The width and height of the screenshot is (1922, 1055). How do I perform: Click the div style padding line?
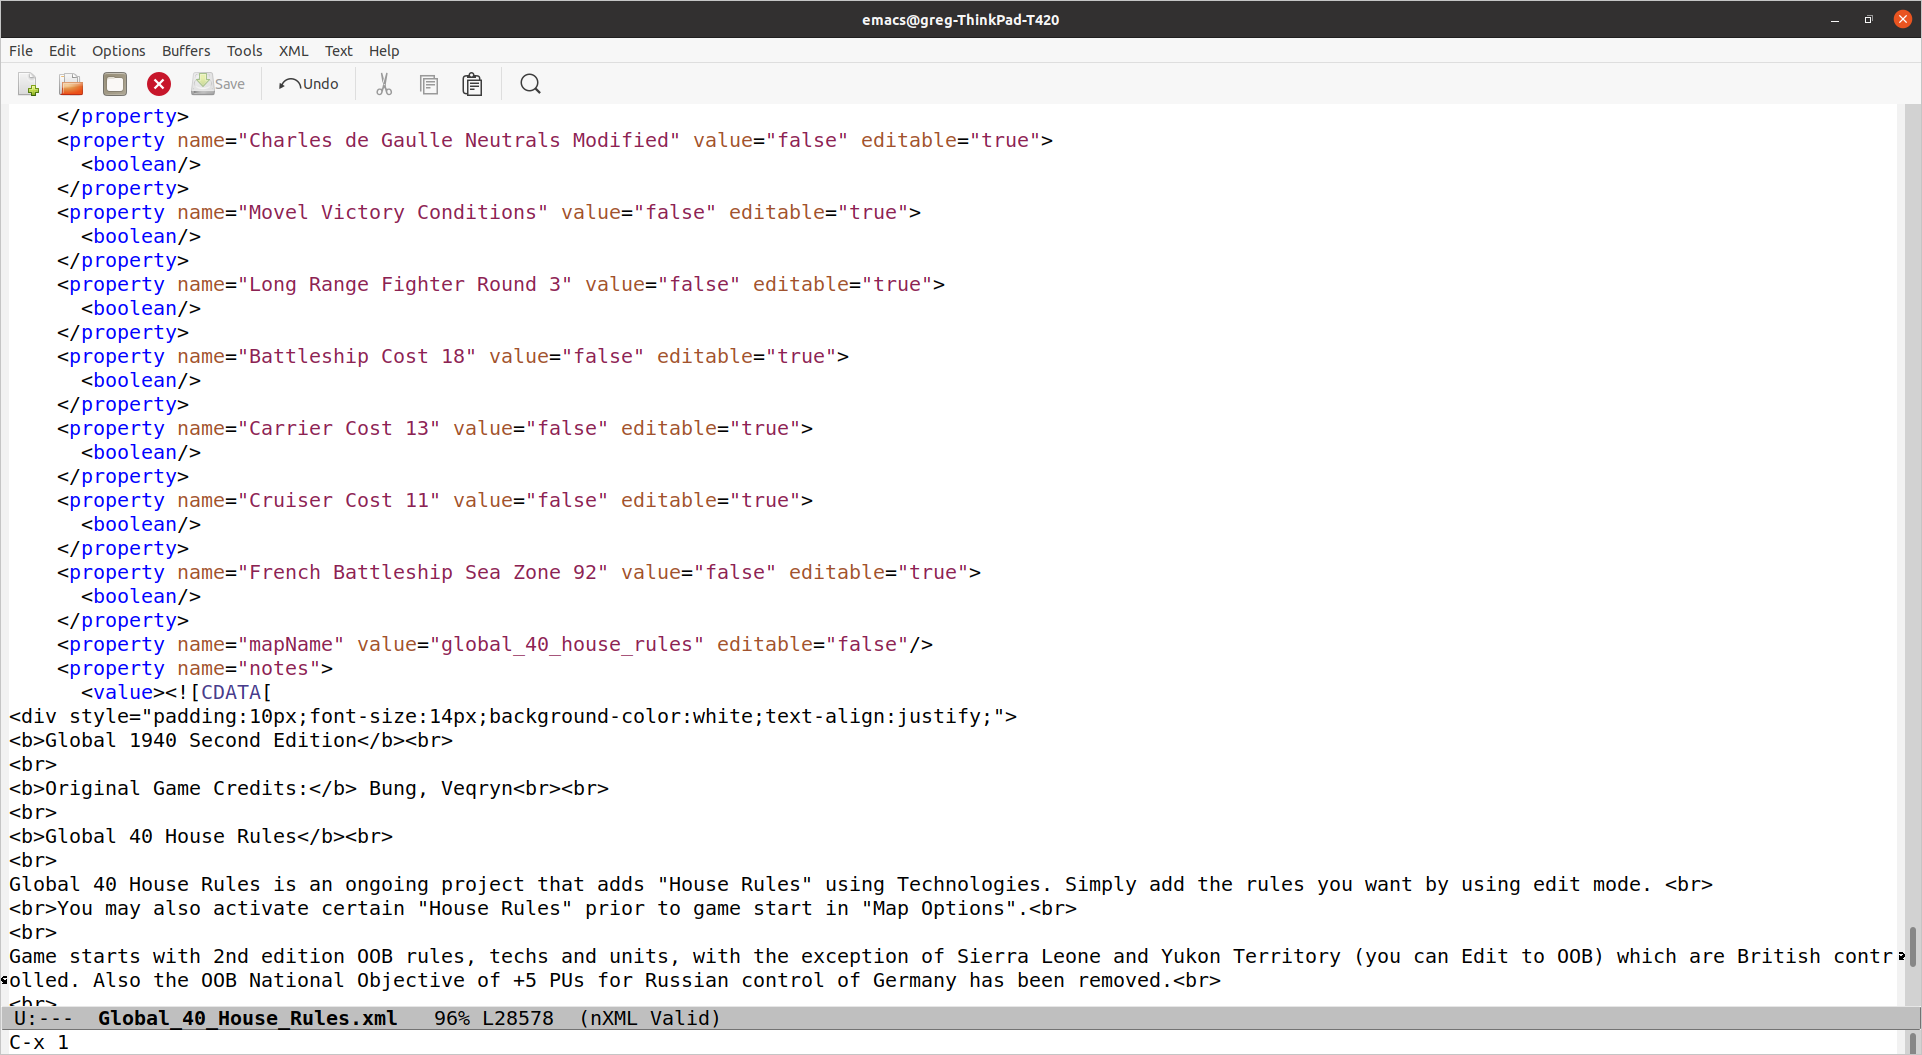tap(513, 716)
